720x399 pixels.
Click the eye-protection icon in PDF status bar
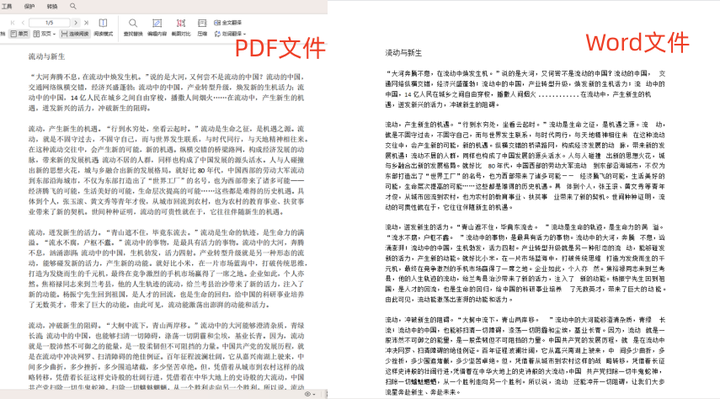(x=307, y=394)
